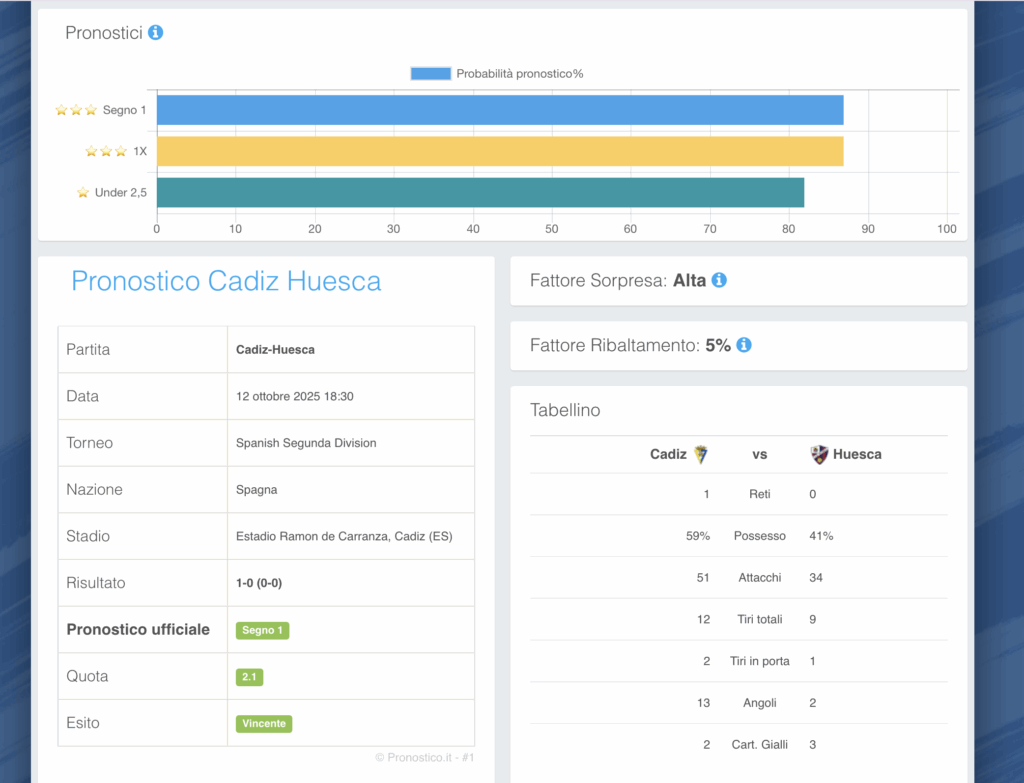
Task: Click the Cadiz team name in Tabellino
Action: (x=668, y=454)
